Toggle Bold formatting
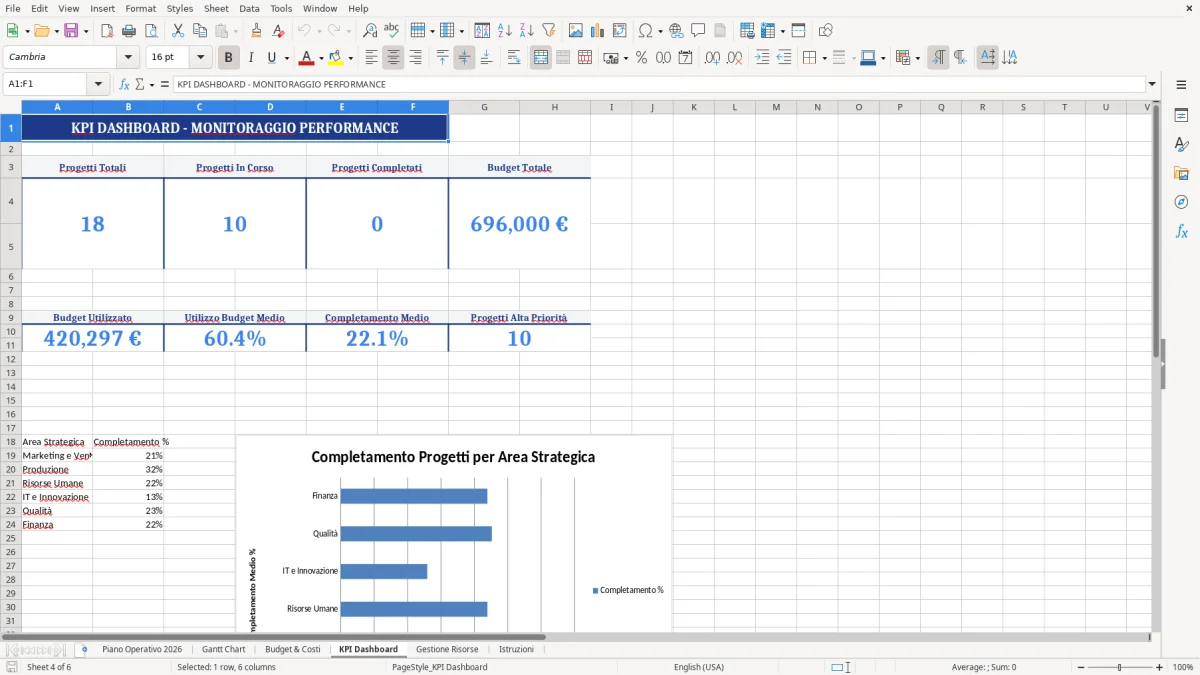This screenshot has height=675, width=1200. (229, 58)
